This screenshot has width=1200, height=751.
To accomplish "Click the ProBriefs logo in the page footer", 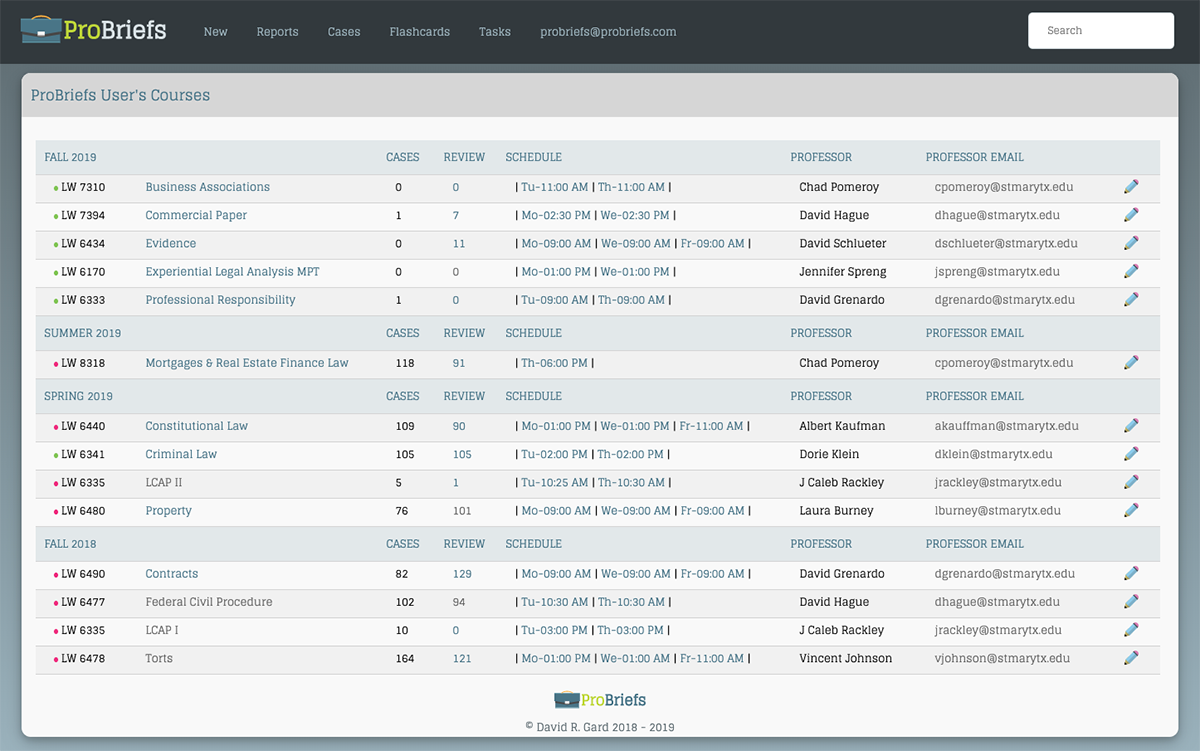I will pyautogui.click(x=600, y=699).
